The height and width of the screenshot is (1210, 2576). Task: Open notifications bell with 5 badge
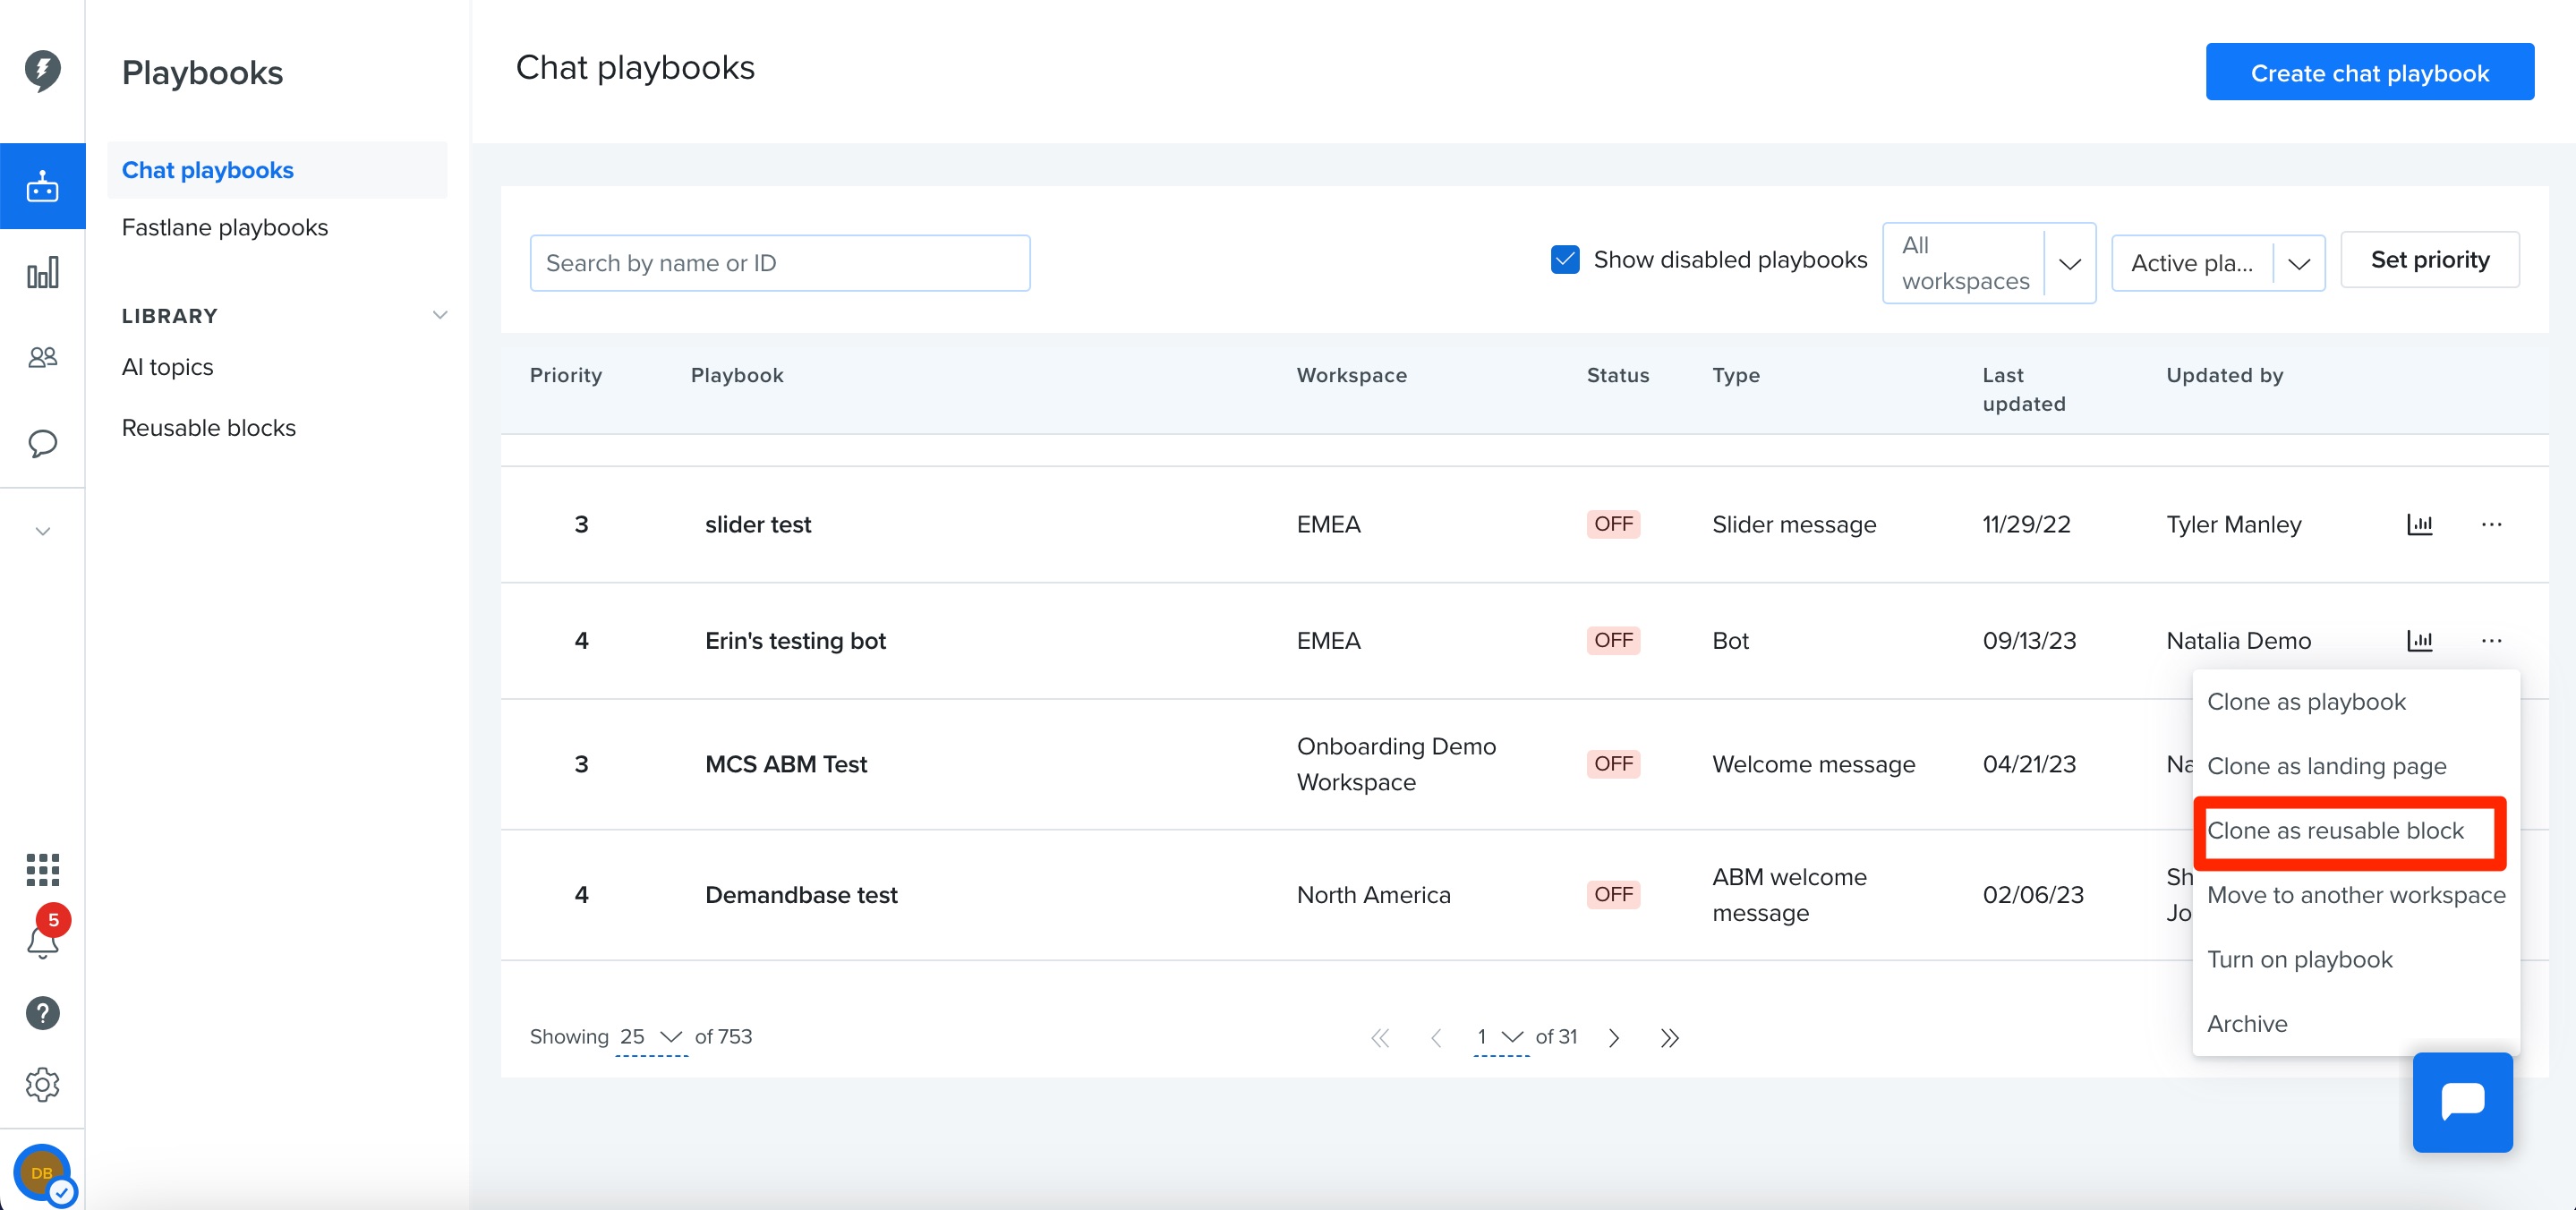pyautogui.click(x=42, y=940)
